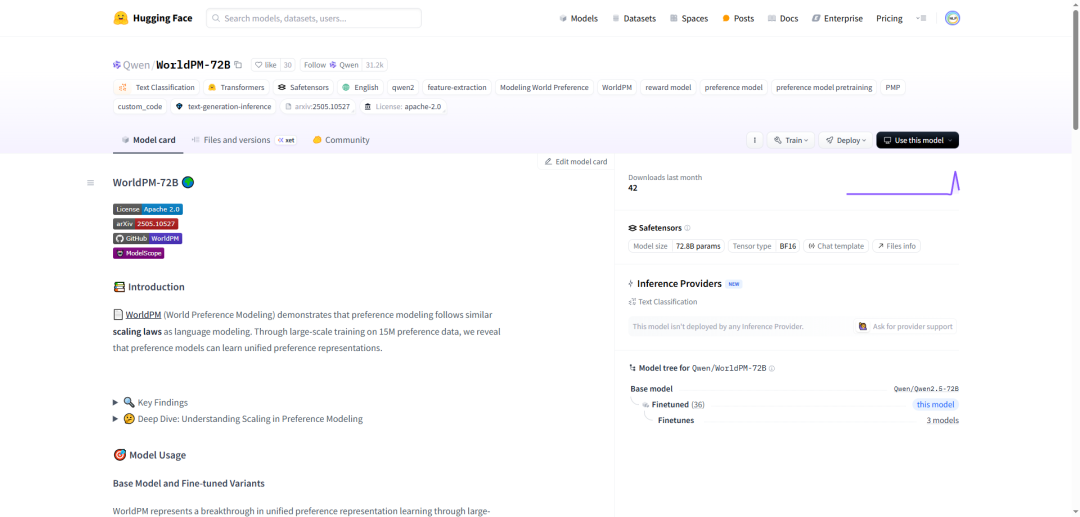
Task: Click the Model tree info icon
Action: coord(771,368)
